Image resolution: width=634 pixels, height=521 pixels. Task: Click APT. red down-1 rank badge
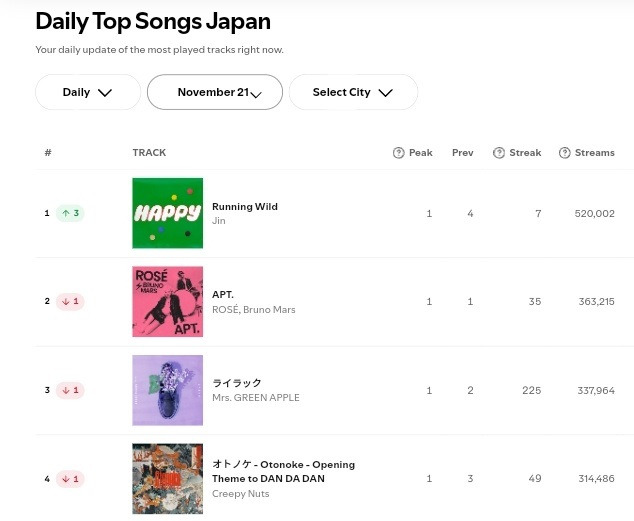pos(70,301)
